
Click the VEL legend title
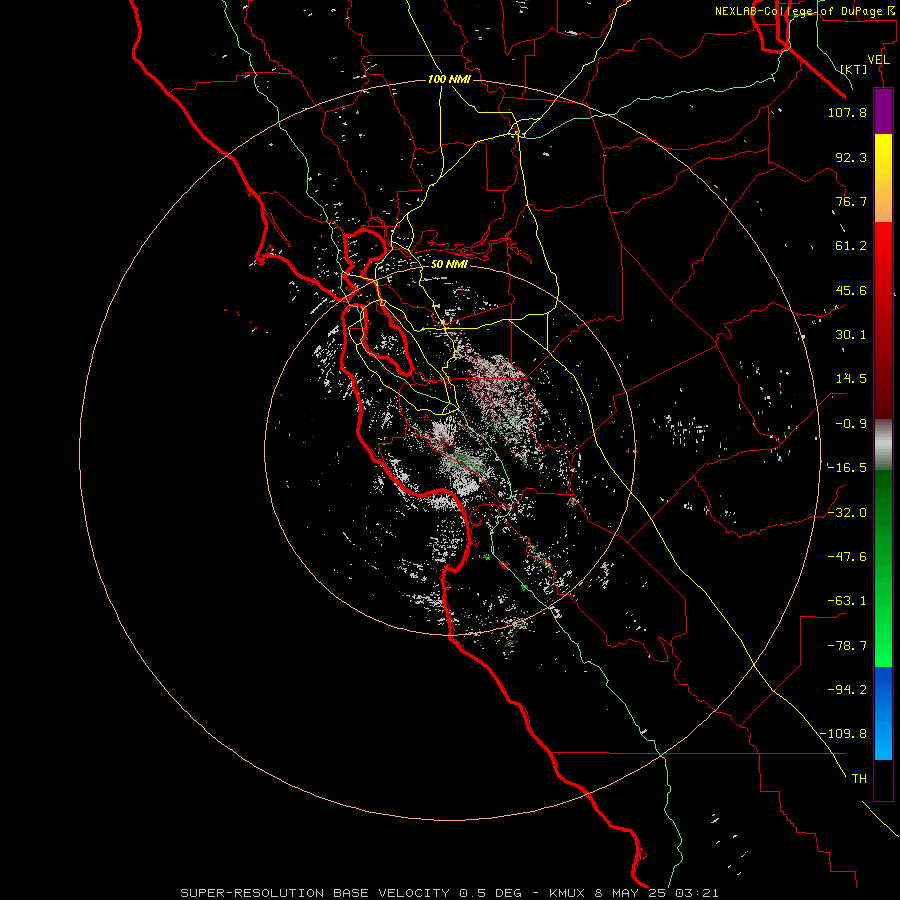point(878,60)
